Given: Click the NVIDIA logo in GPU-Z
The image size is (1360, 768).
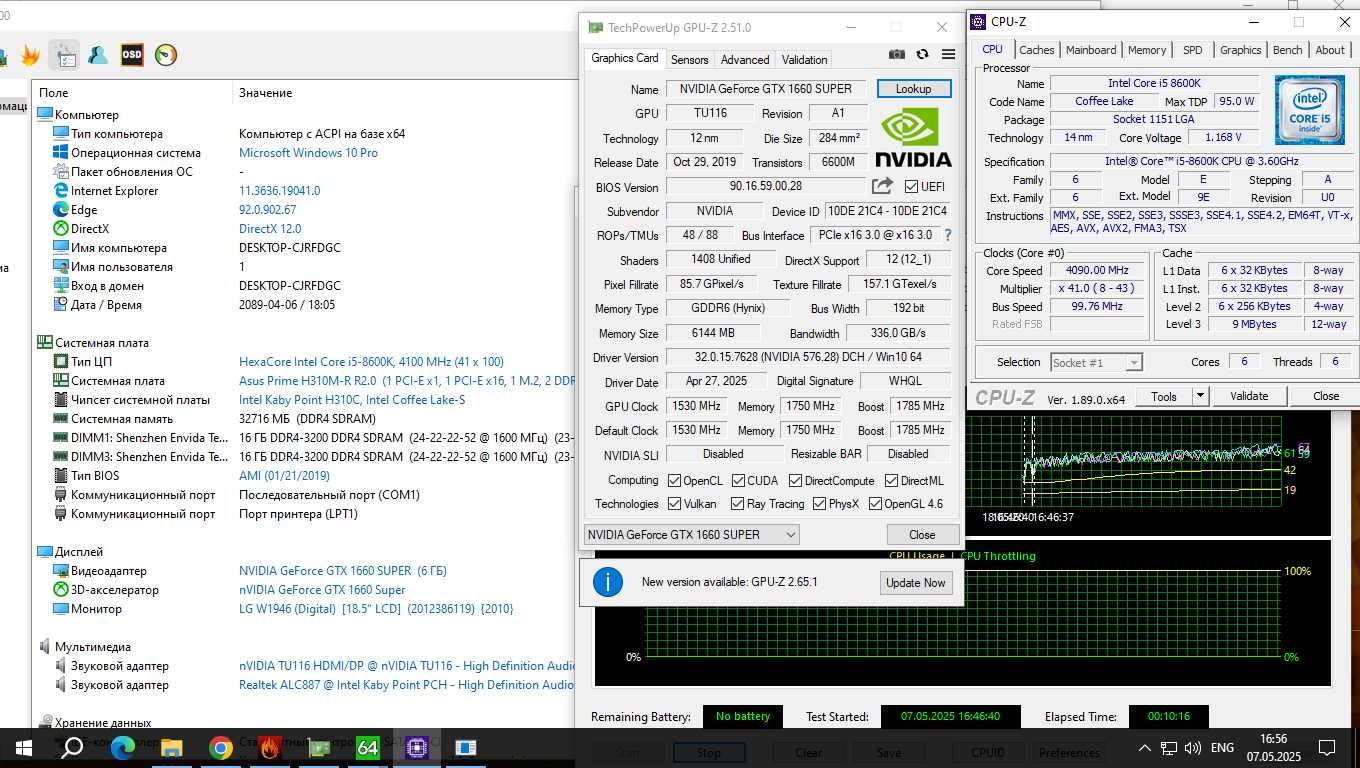Looking at the screenshot, I should (913, 138).
